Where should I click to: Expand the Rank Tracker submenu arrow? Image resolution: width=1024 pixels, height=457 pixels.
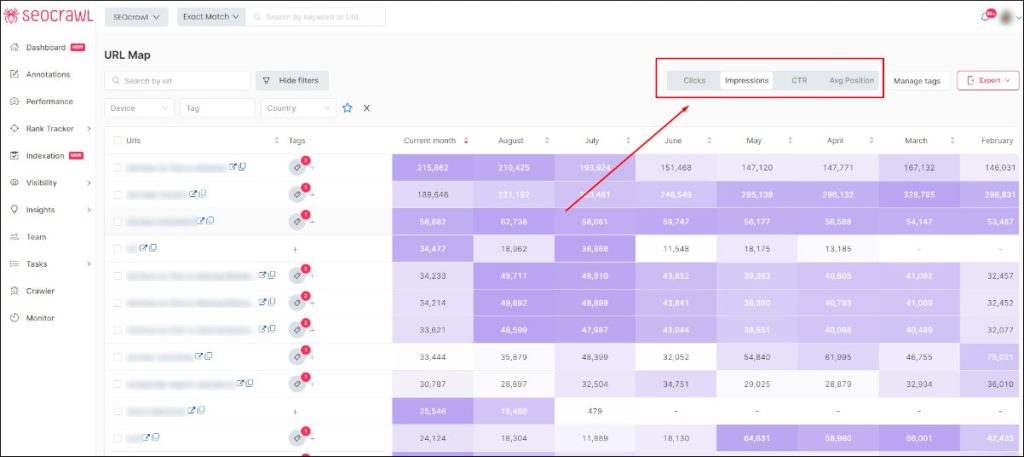tap(89, 129)
